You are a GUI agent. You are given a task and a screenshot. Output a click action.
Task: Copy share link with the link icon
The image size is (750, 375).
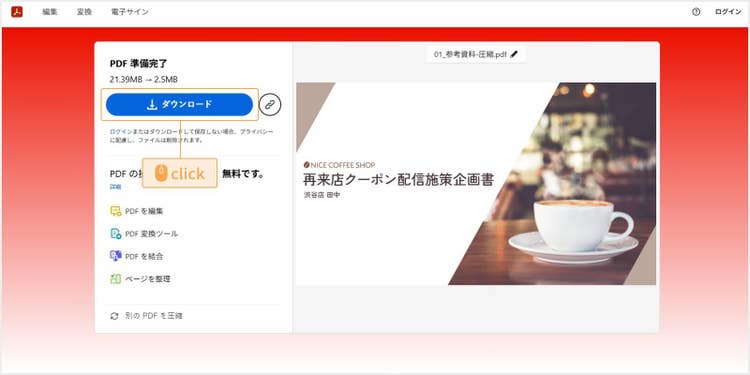pos(270,104)
